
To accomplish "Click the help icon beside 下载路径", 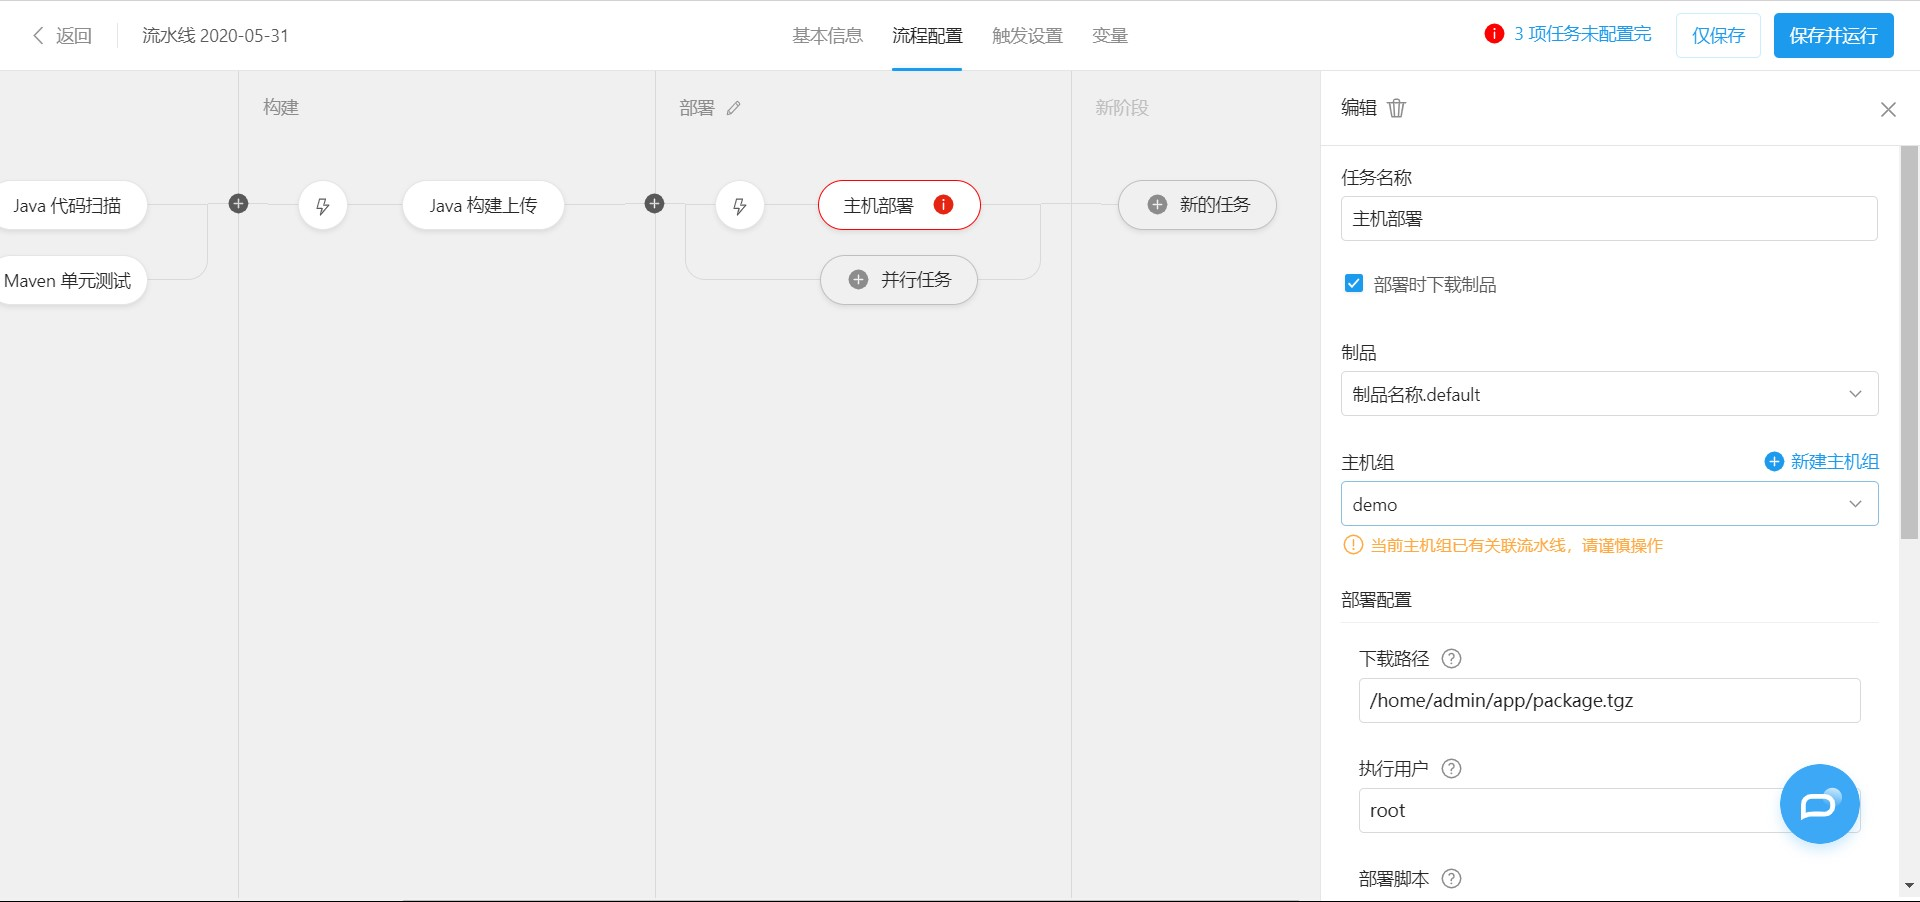I will [1452, 659].
